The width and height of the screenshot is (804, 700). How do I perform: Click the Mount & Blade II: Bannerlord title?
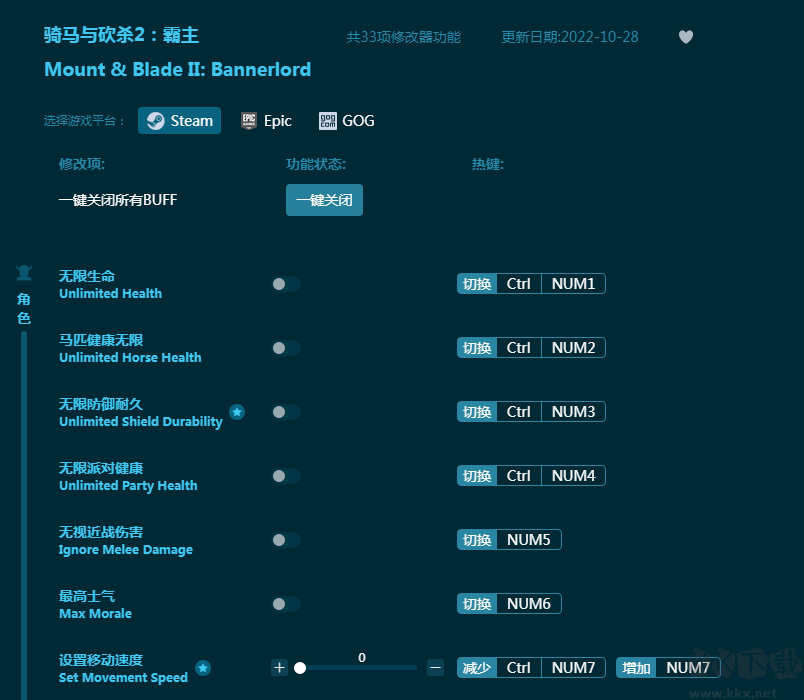tap(177, 69)
